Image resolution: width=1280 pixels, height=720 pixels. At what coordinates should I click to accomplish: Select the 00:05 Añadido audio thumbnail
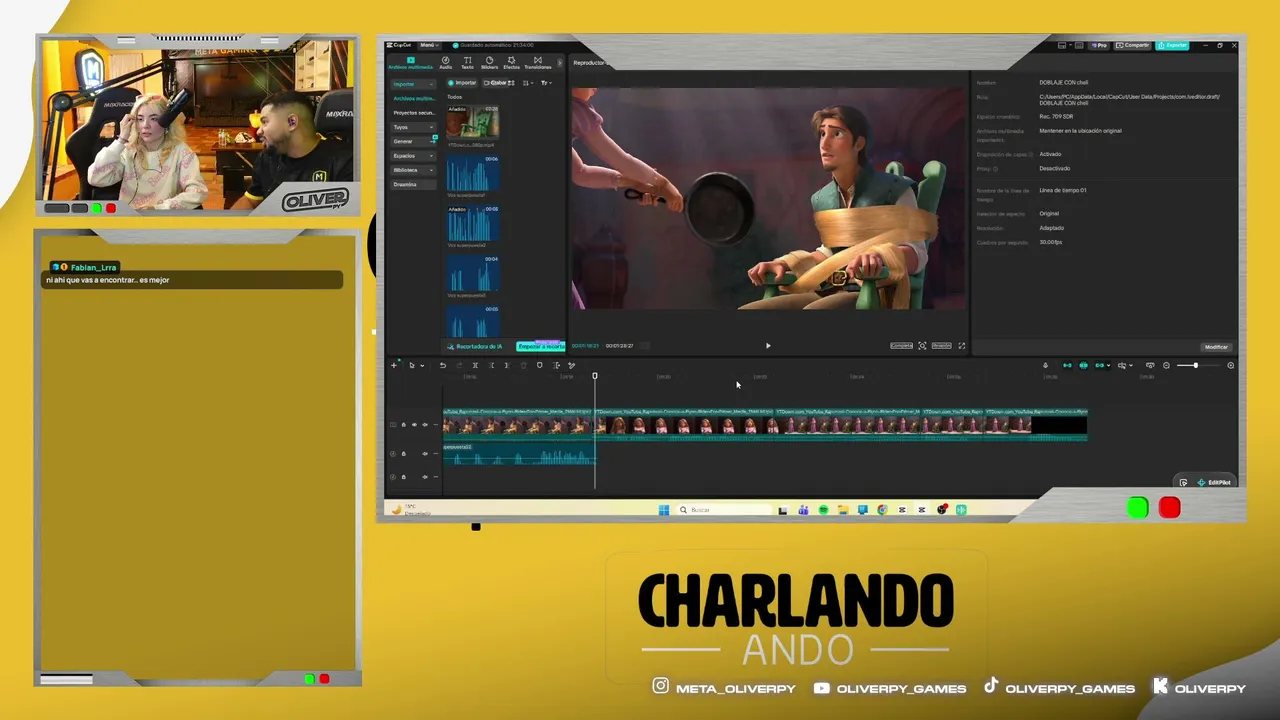[472, 223]
